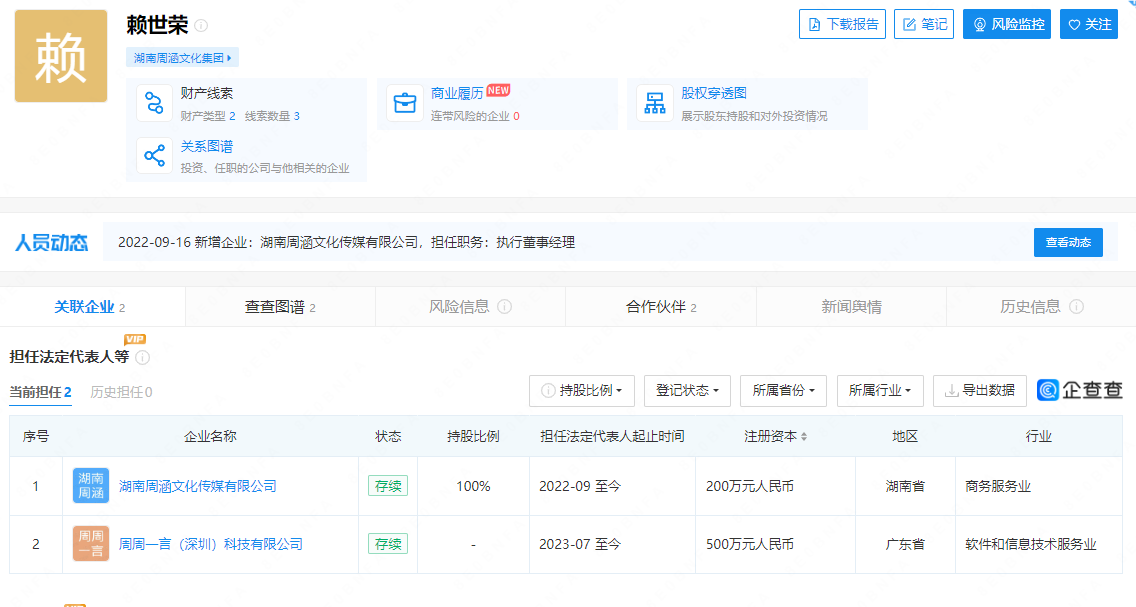Follow this person with 关注
Viewport: 1136px width, 607px height.
(1089, 24)
